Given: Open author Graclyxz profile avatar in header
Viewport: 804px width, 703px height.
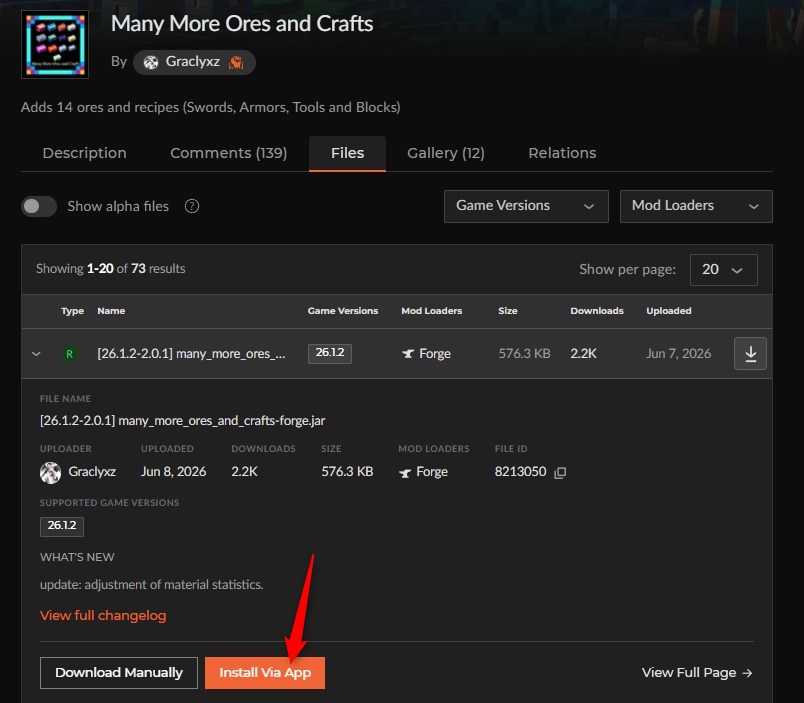Looking at the screenshot, I should (151, 63).
